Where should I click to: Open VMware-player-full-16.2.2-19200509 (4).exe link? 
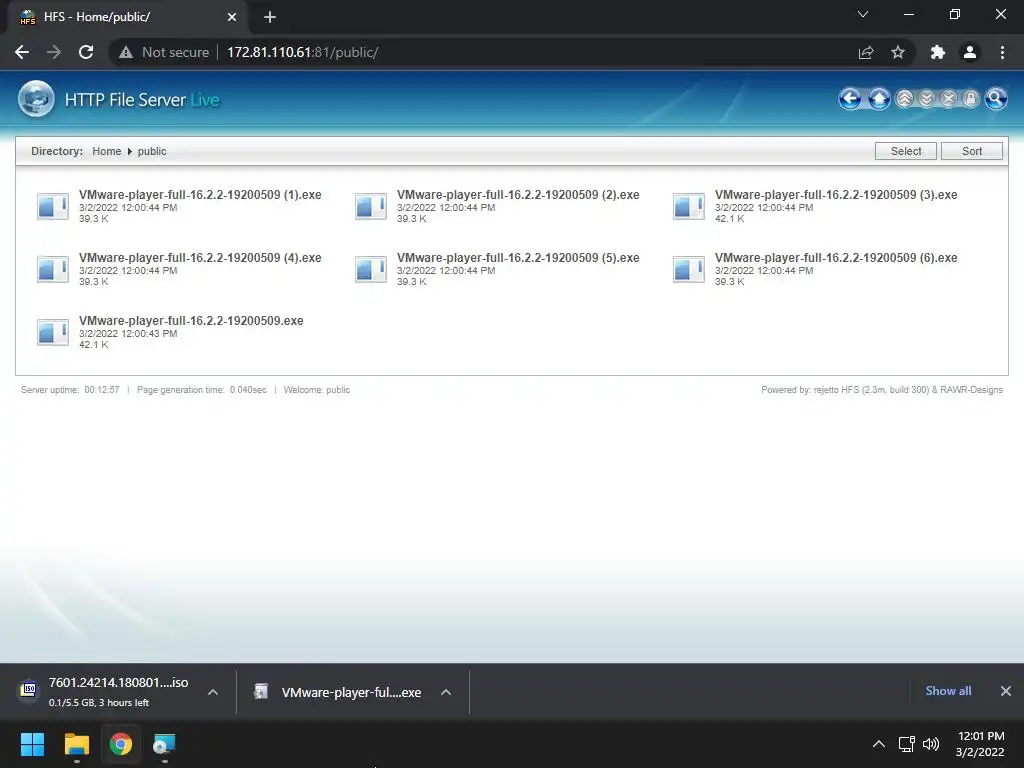pyautogui.click(x=200, y=257)
